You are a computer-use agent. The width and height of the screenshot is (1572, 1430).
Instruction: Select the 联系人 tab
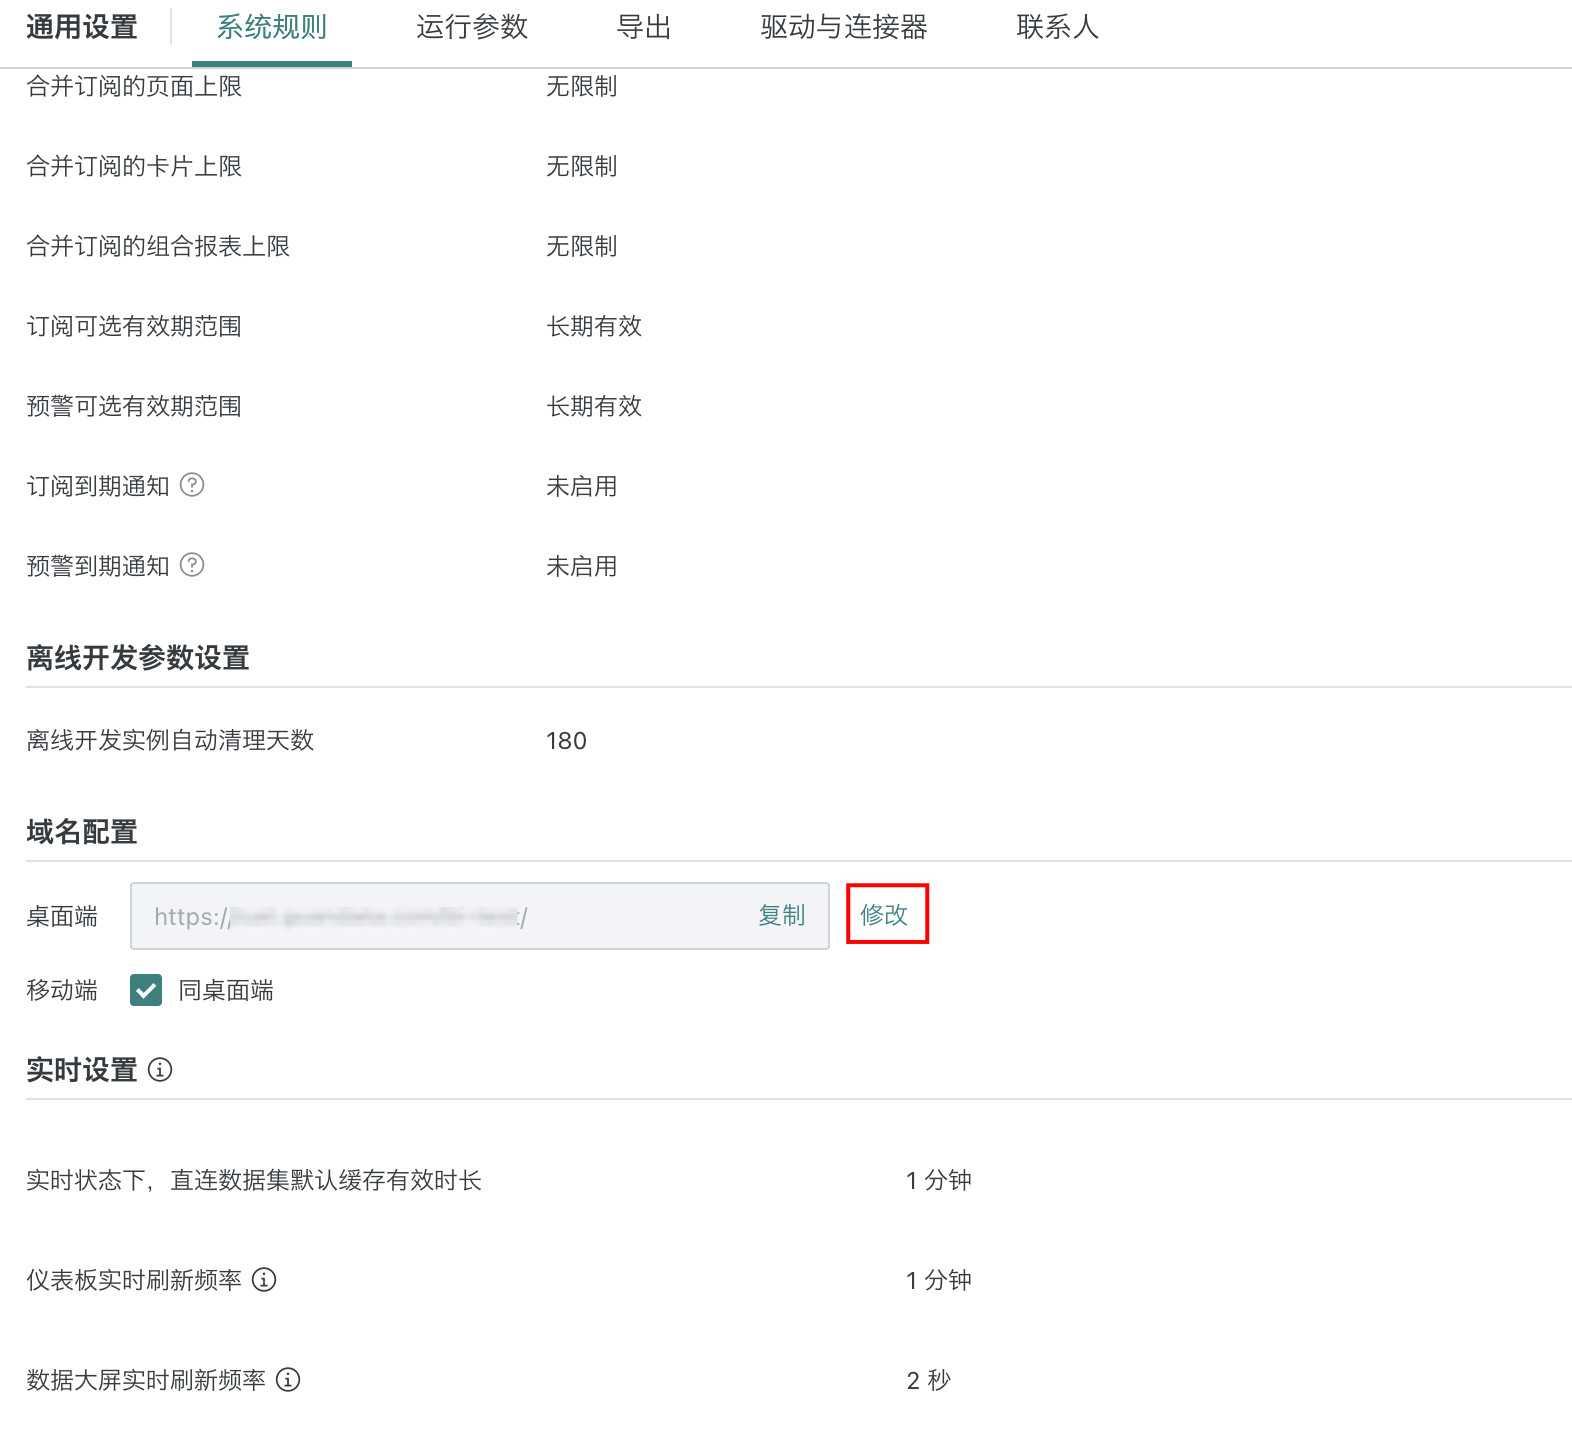pos(1057,28)
